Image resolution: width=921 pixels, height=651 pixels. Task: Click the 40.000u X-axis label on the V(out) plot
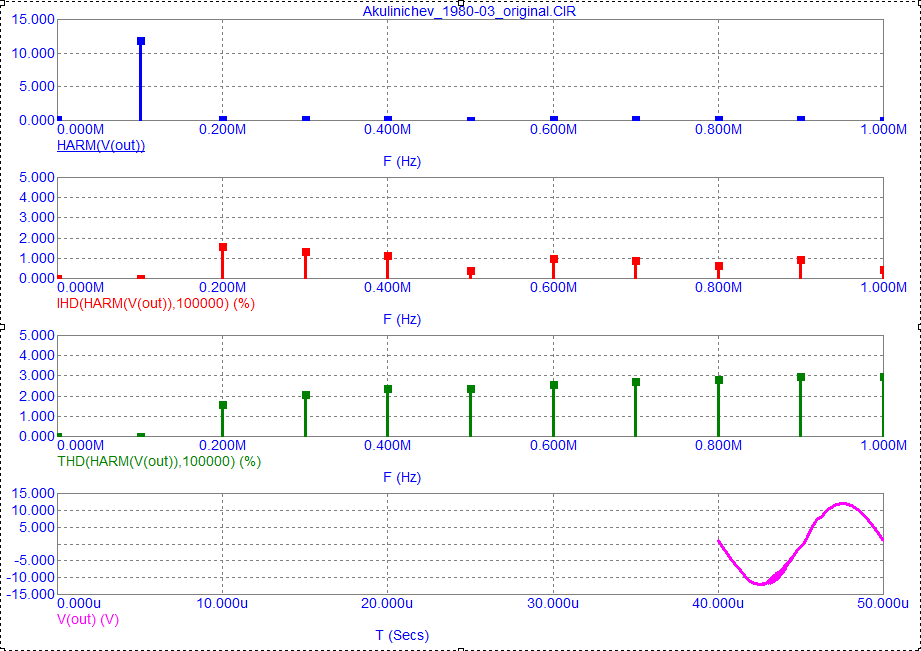(x=718, y=603)
